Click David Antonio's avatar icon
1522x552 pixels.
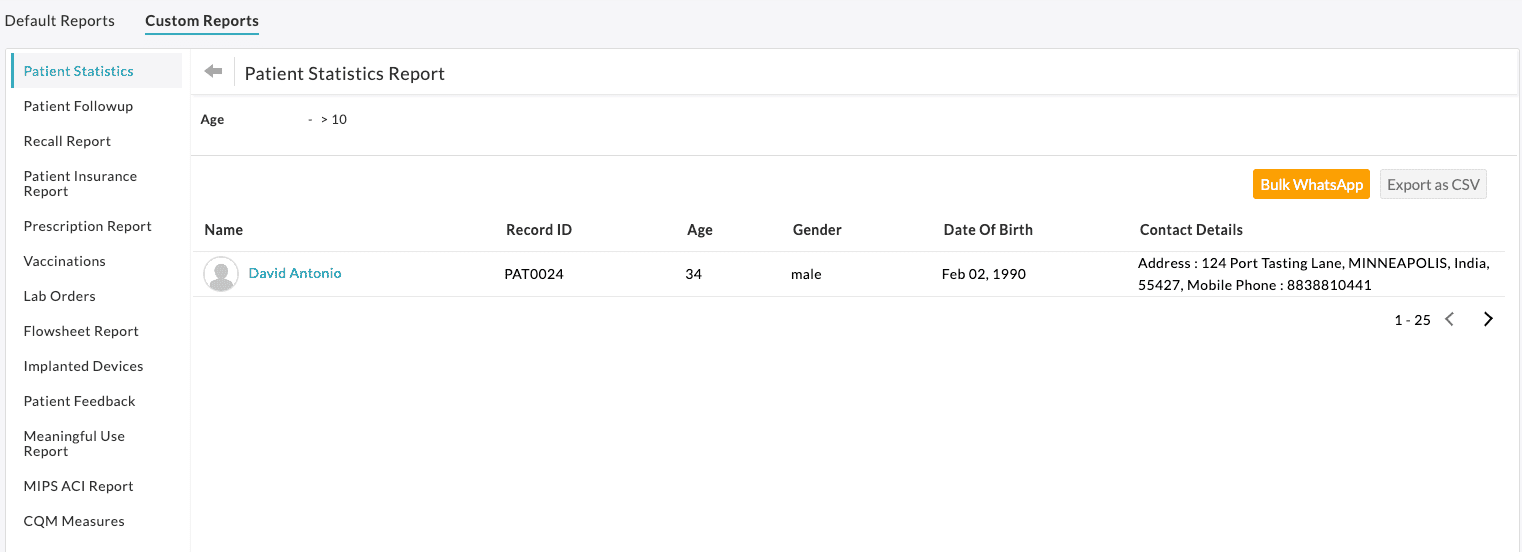click(x=220, y=274)
